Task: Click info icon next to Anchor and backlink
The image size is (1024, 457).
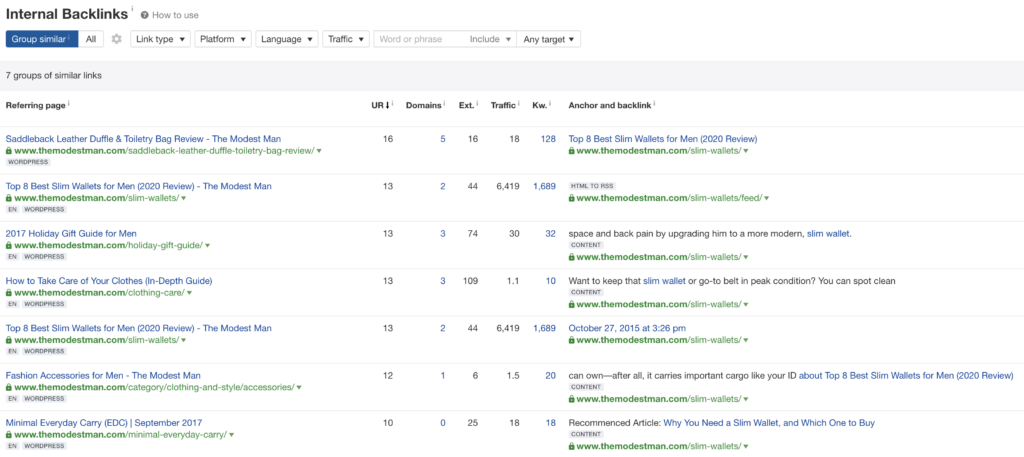Action: click(654, 103)
